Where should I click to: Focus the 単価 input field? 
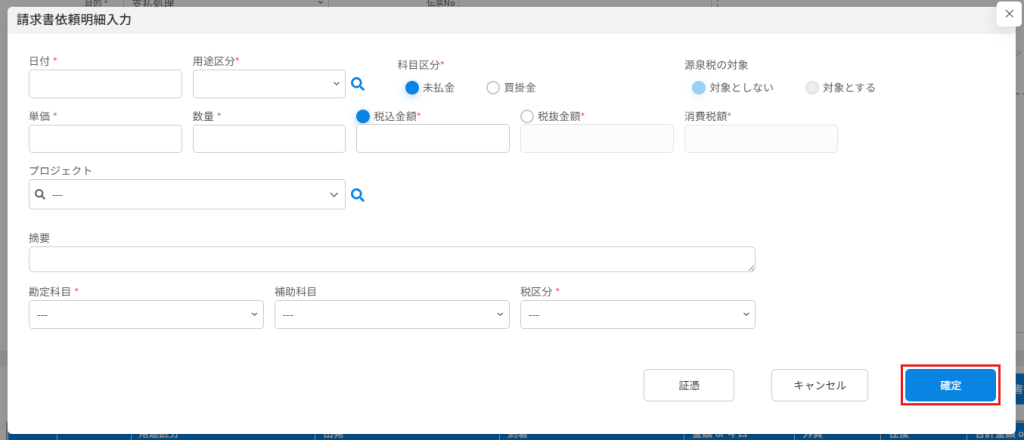tap(105, 139)
